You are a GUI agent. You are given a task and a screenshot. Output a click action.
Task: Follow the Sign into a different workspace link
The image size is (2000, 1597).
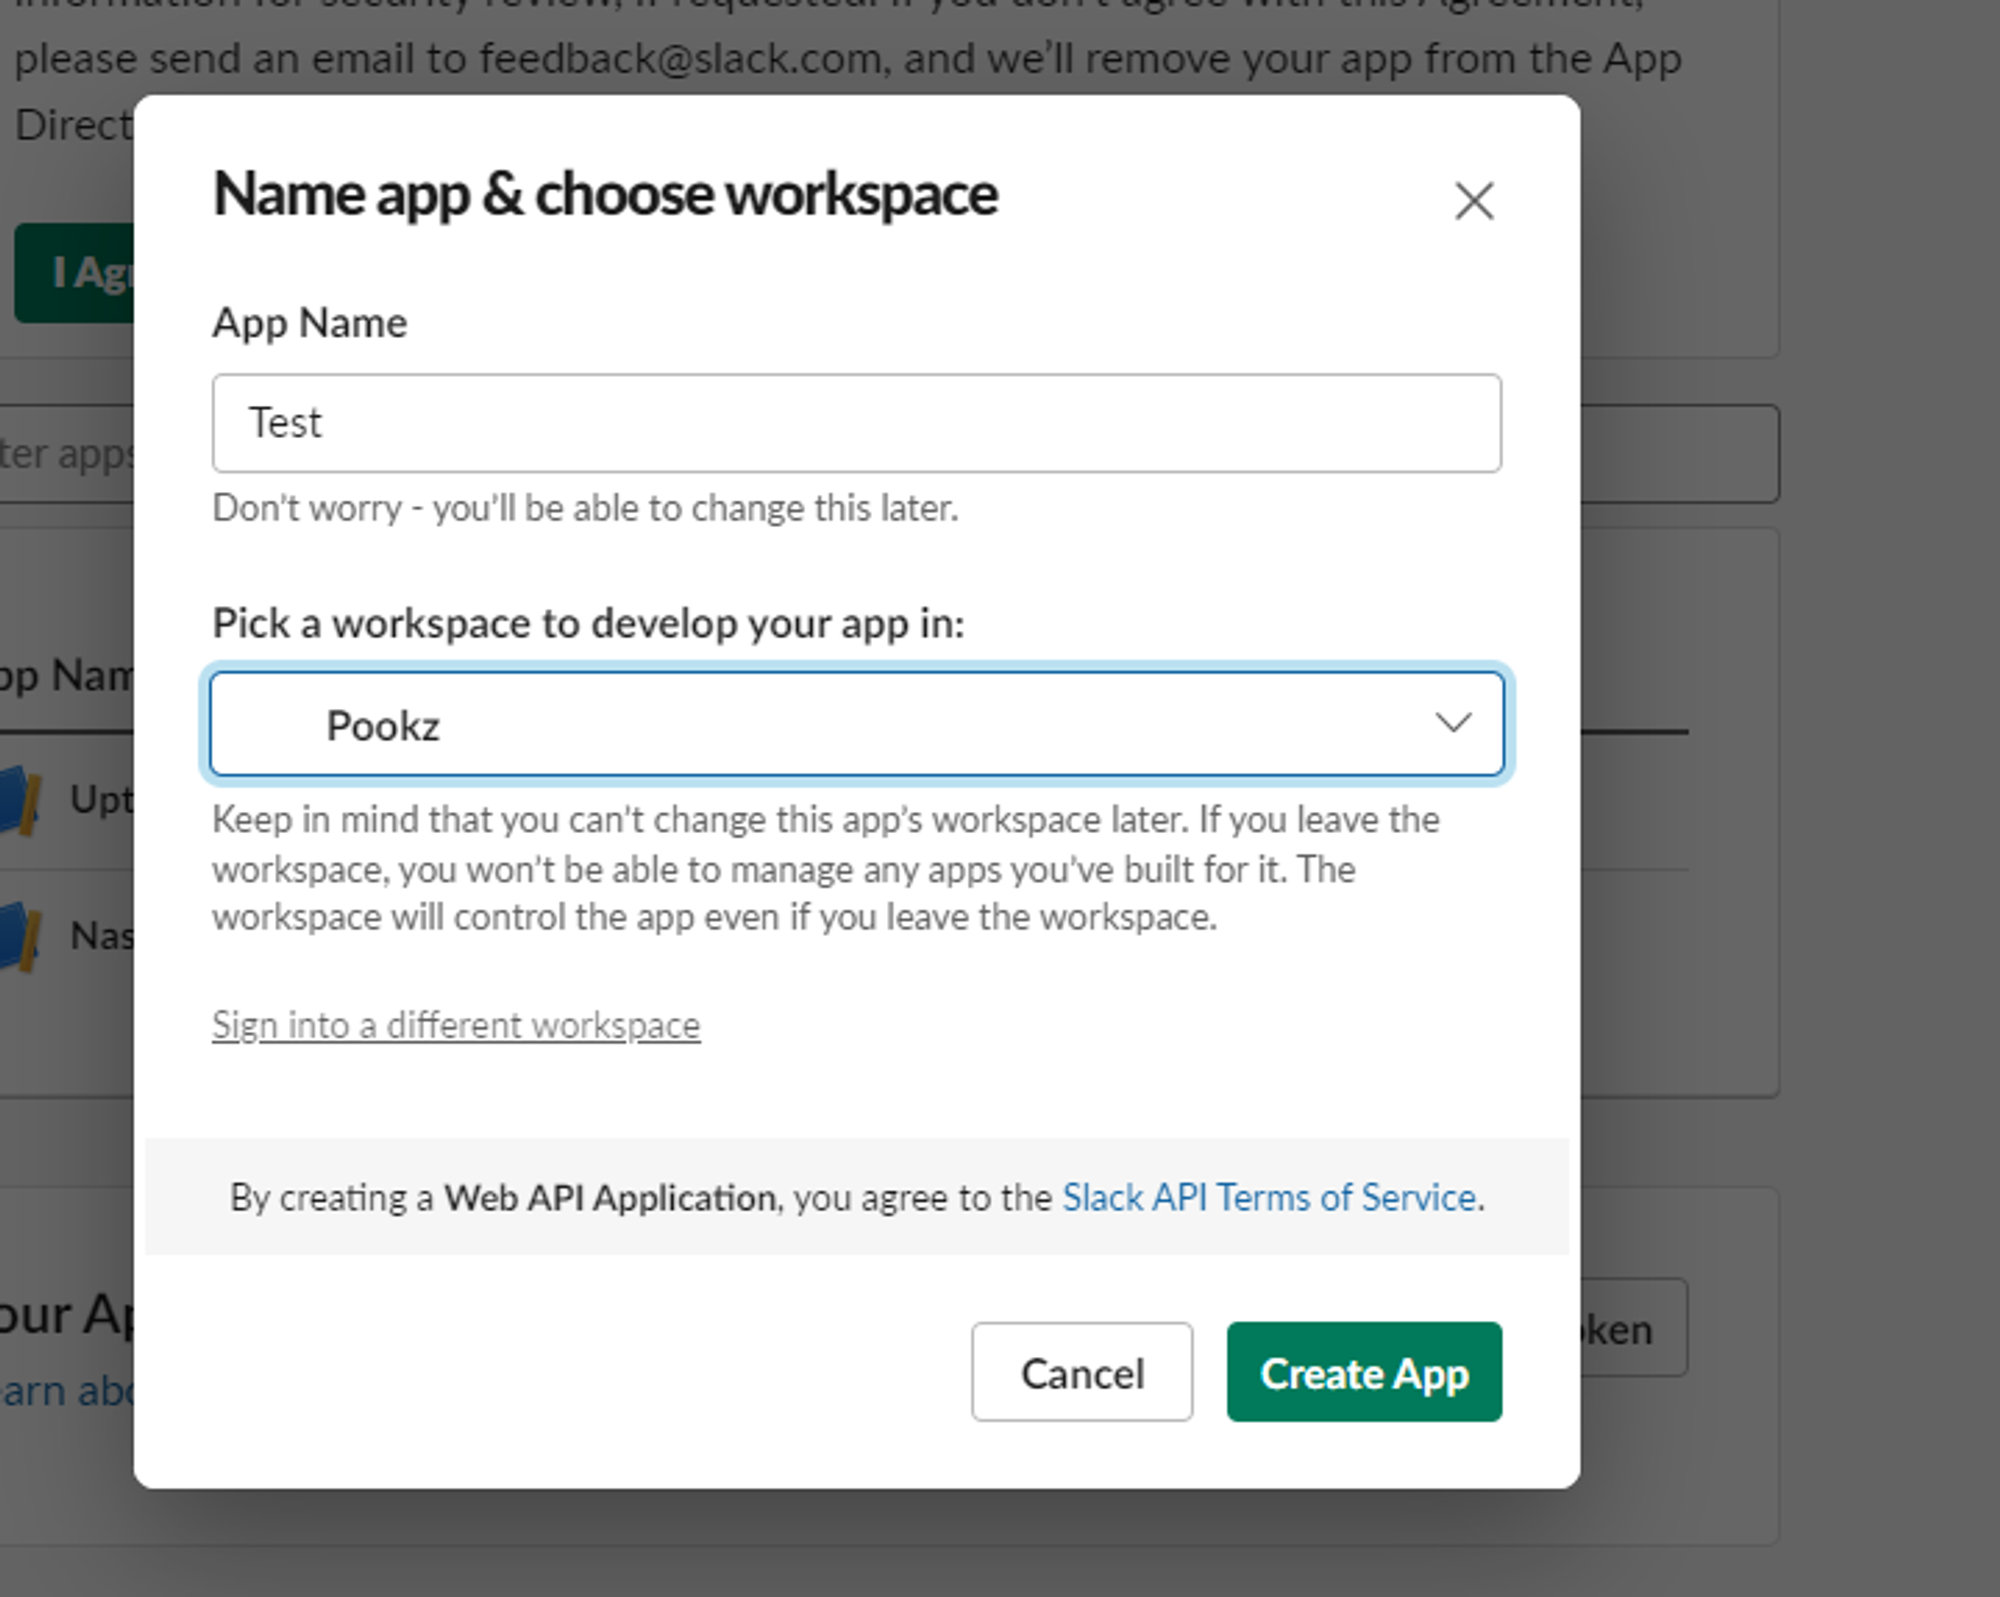(456, 1025)
